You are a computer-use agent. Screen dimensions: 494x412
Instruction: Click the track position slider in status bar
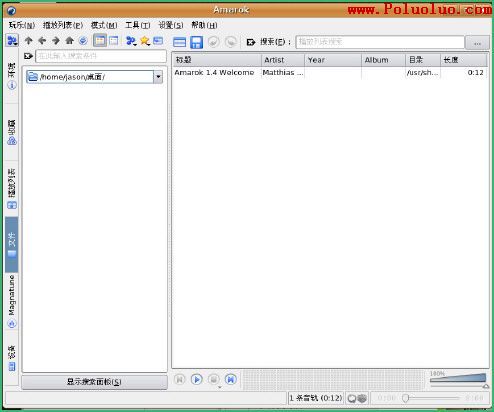tap(430, 398)
